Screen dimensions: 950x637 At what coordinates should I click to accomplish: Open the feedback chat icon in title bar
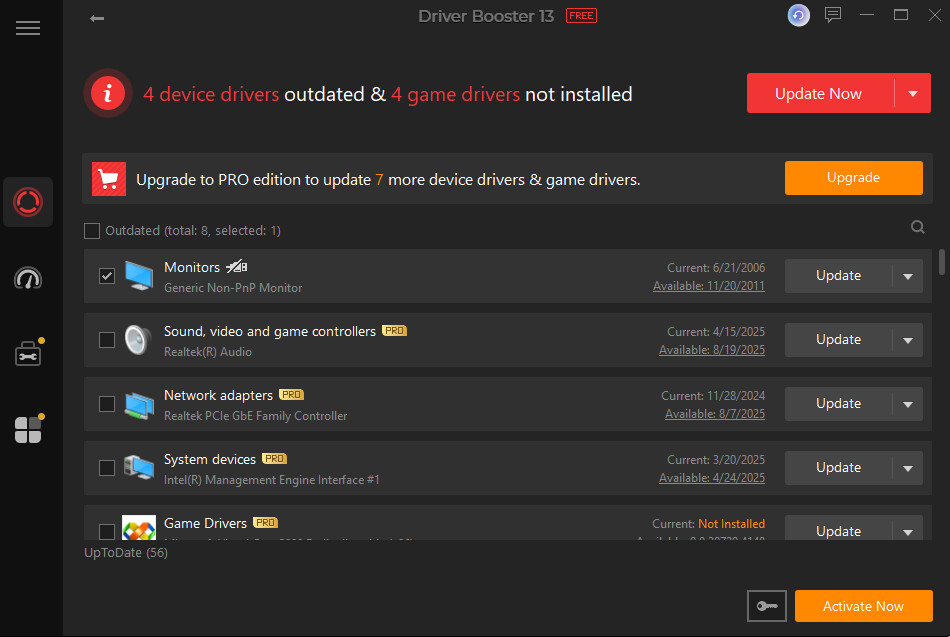(x=833, y=15)
